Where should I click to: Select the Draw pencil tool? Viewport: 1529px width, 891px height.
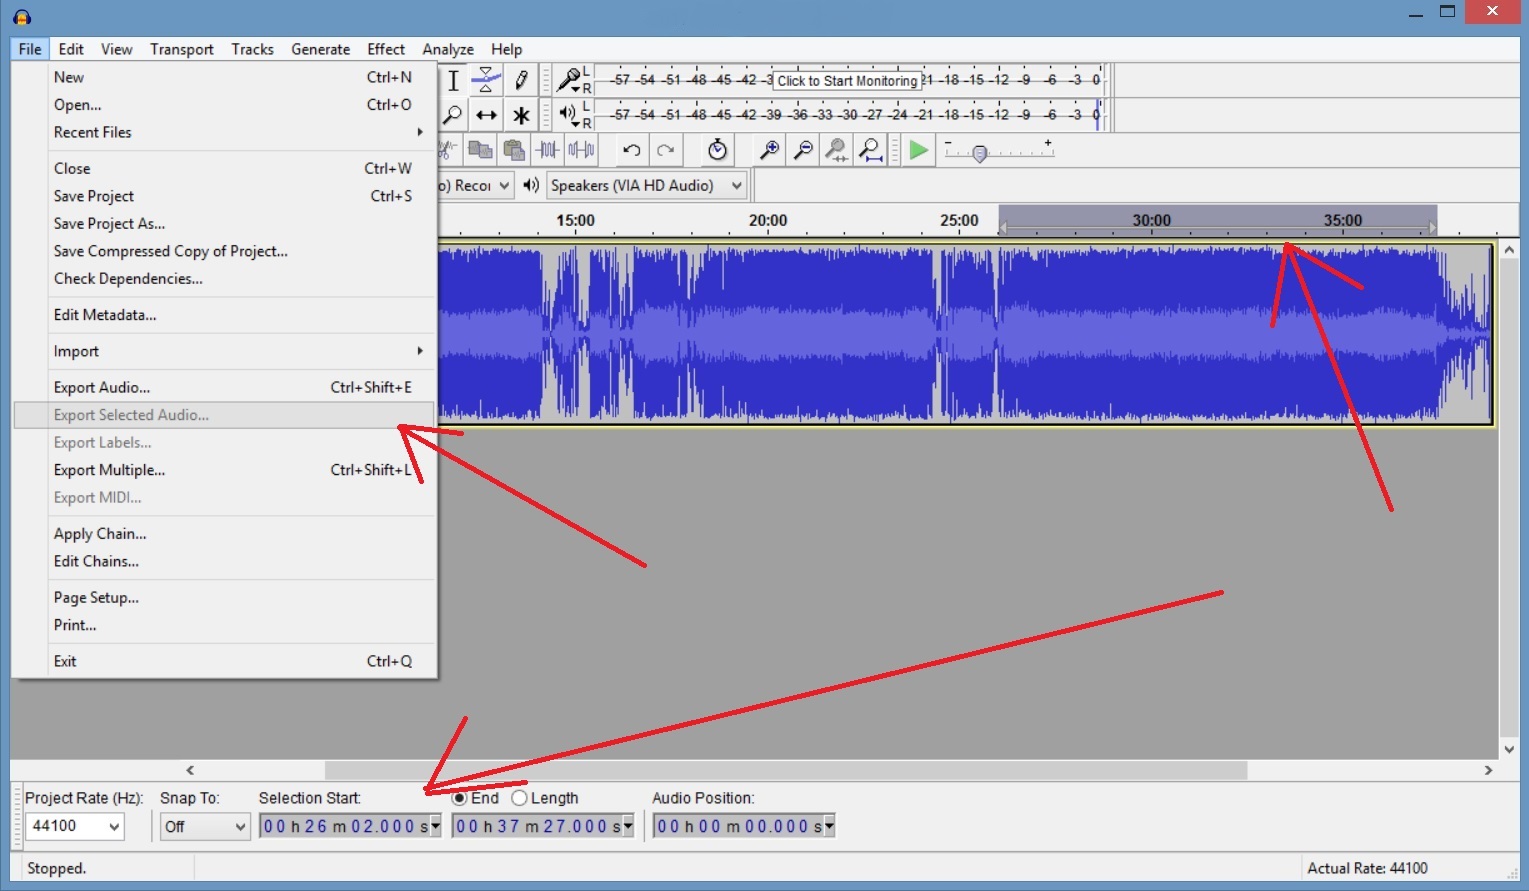pyautogui.click(x=520, y=81)
